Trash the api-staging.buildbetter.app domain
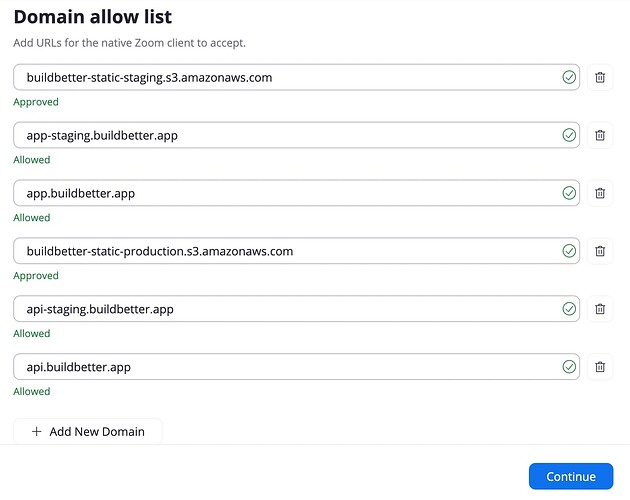 pyautogui.click(x=600, y=309)
